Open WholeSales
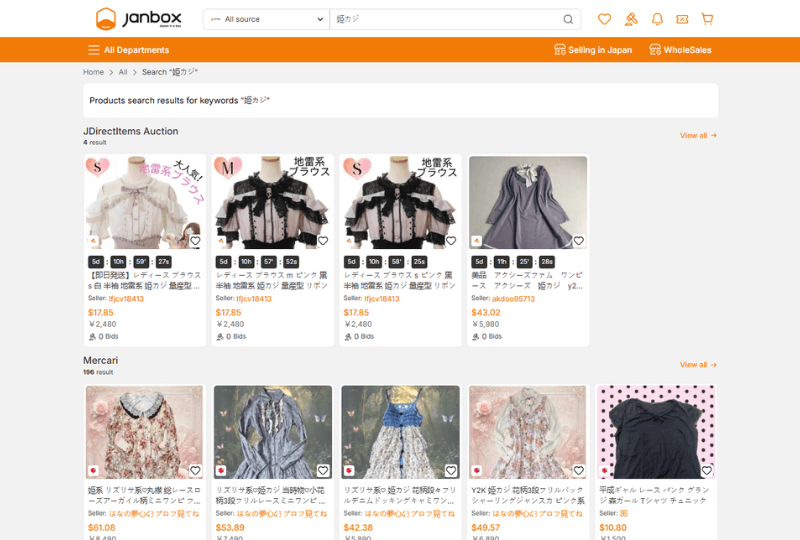Viewport: 800px width, 540px height. tap(680, 50)
